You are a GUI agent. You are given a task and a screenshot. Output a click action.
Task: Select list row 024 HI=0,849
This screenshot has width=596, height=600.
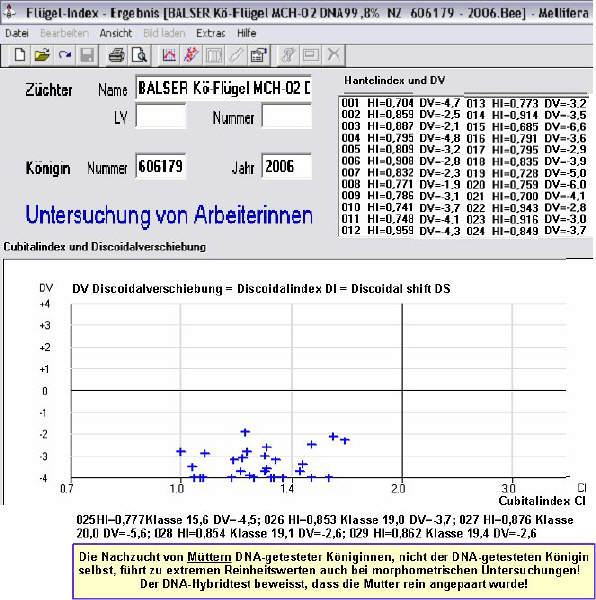[526, 231]
